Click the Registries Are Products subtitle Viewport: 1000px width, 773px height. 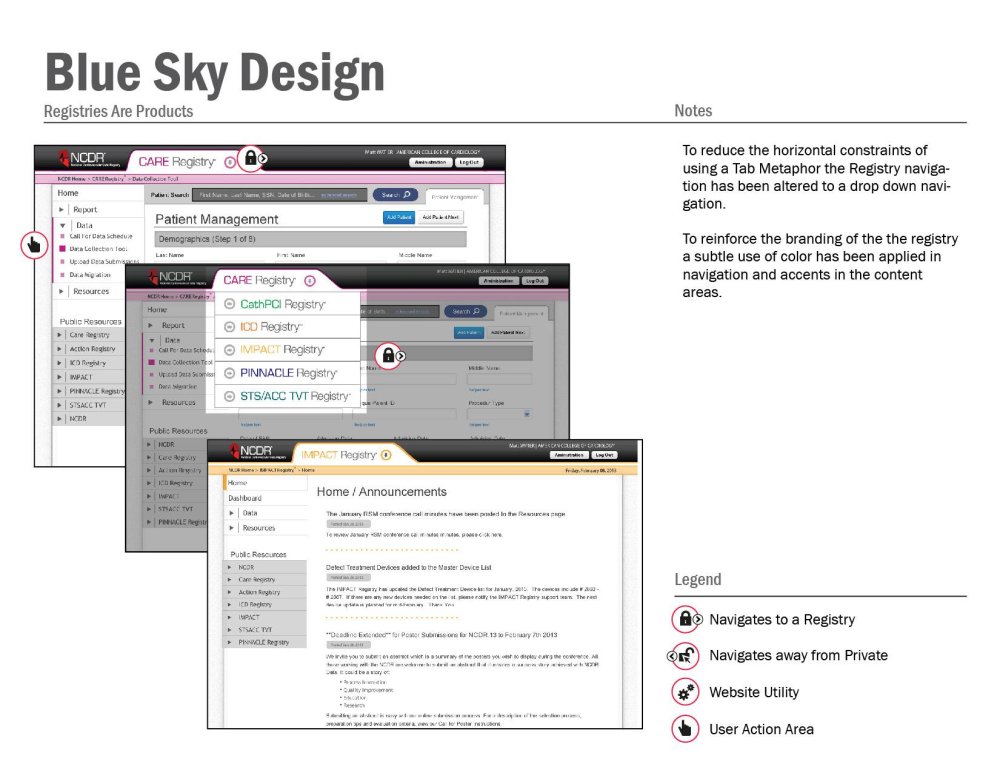tap(119, 112)
